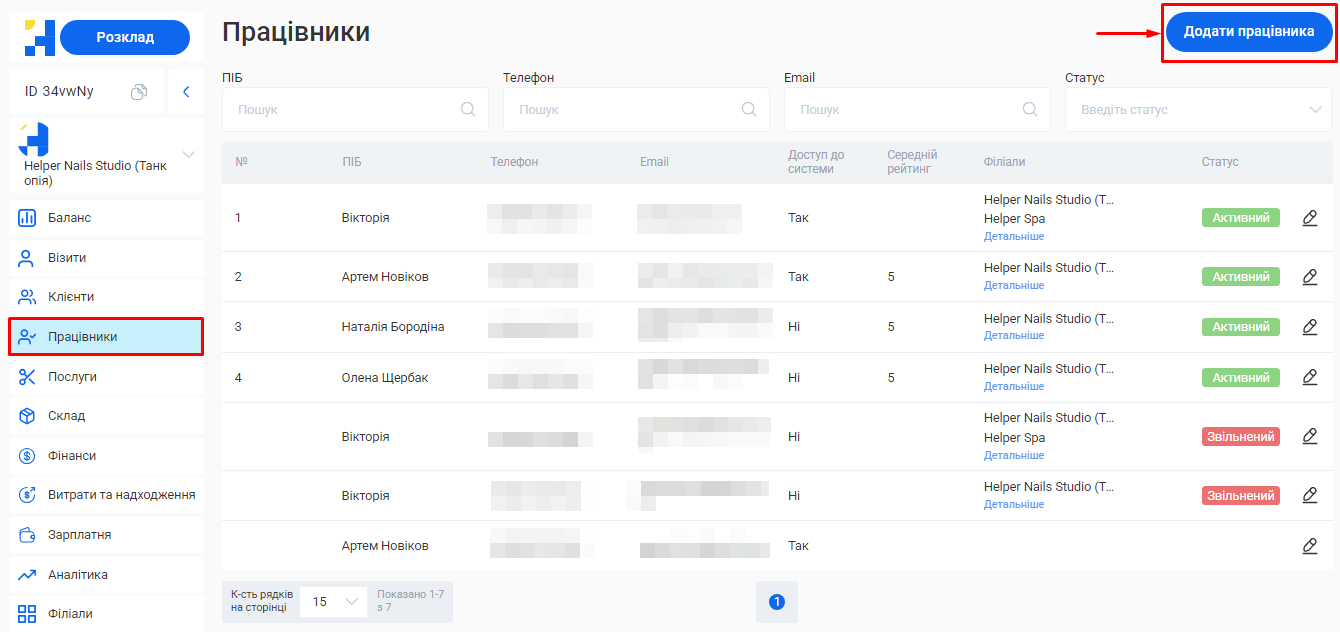Viewport: 1340px width, 632px height.
Task: Click the search icon in Email field
Action: pos(1030,110)
